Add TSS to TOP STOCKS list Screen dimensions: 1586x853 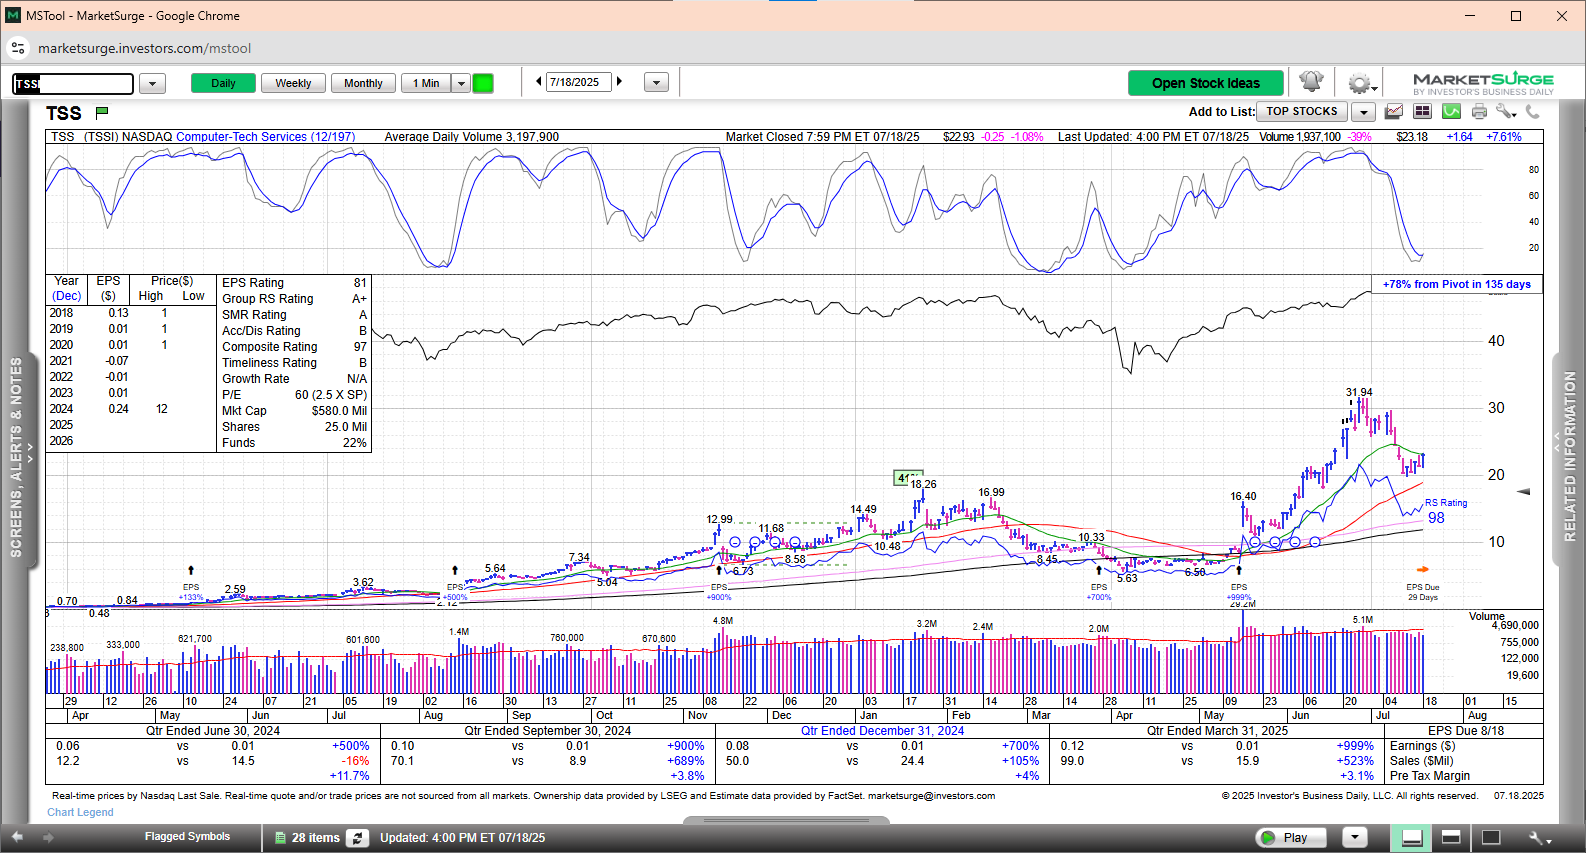click(x=1301, y=112)
